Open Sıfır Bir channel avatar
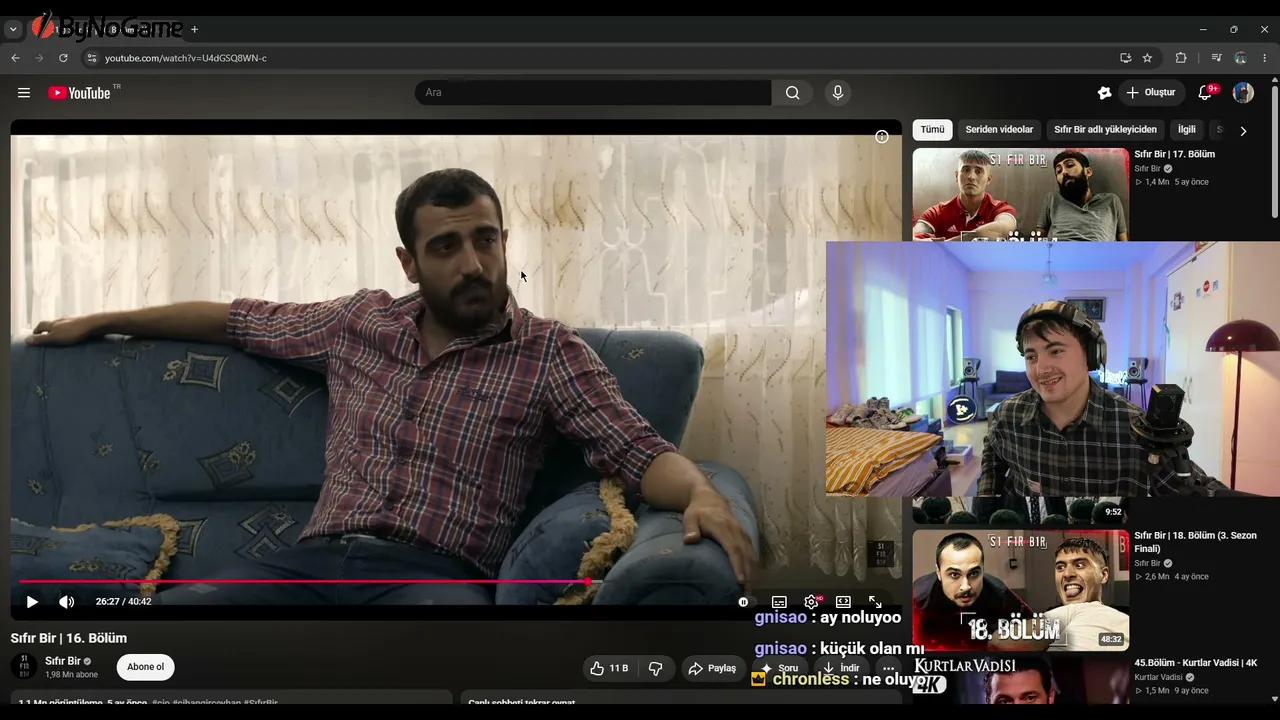1280x720 pixels. click(24, 667)
